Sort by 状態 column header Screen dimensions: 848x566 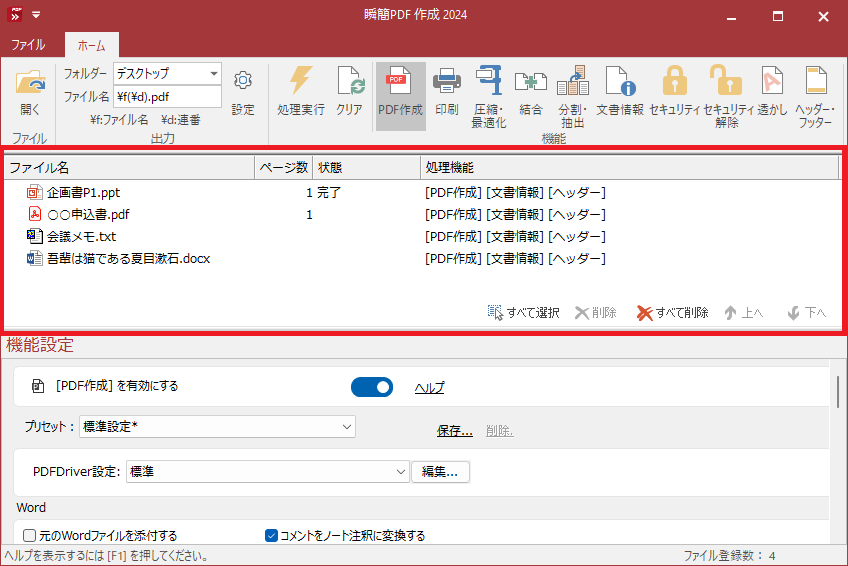click(x=366, y=168)
